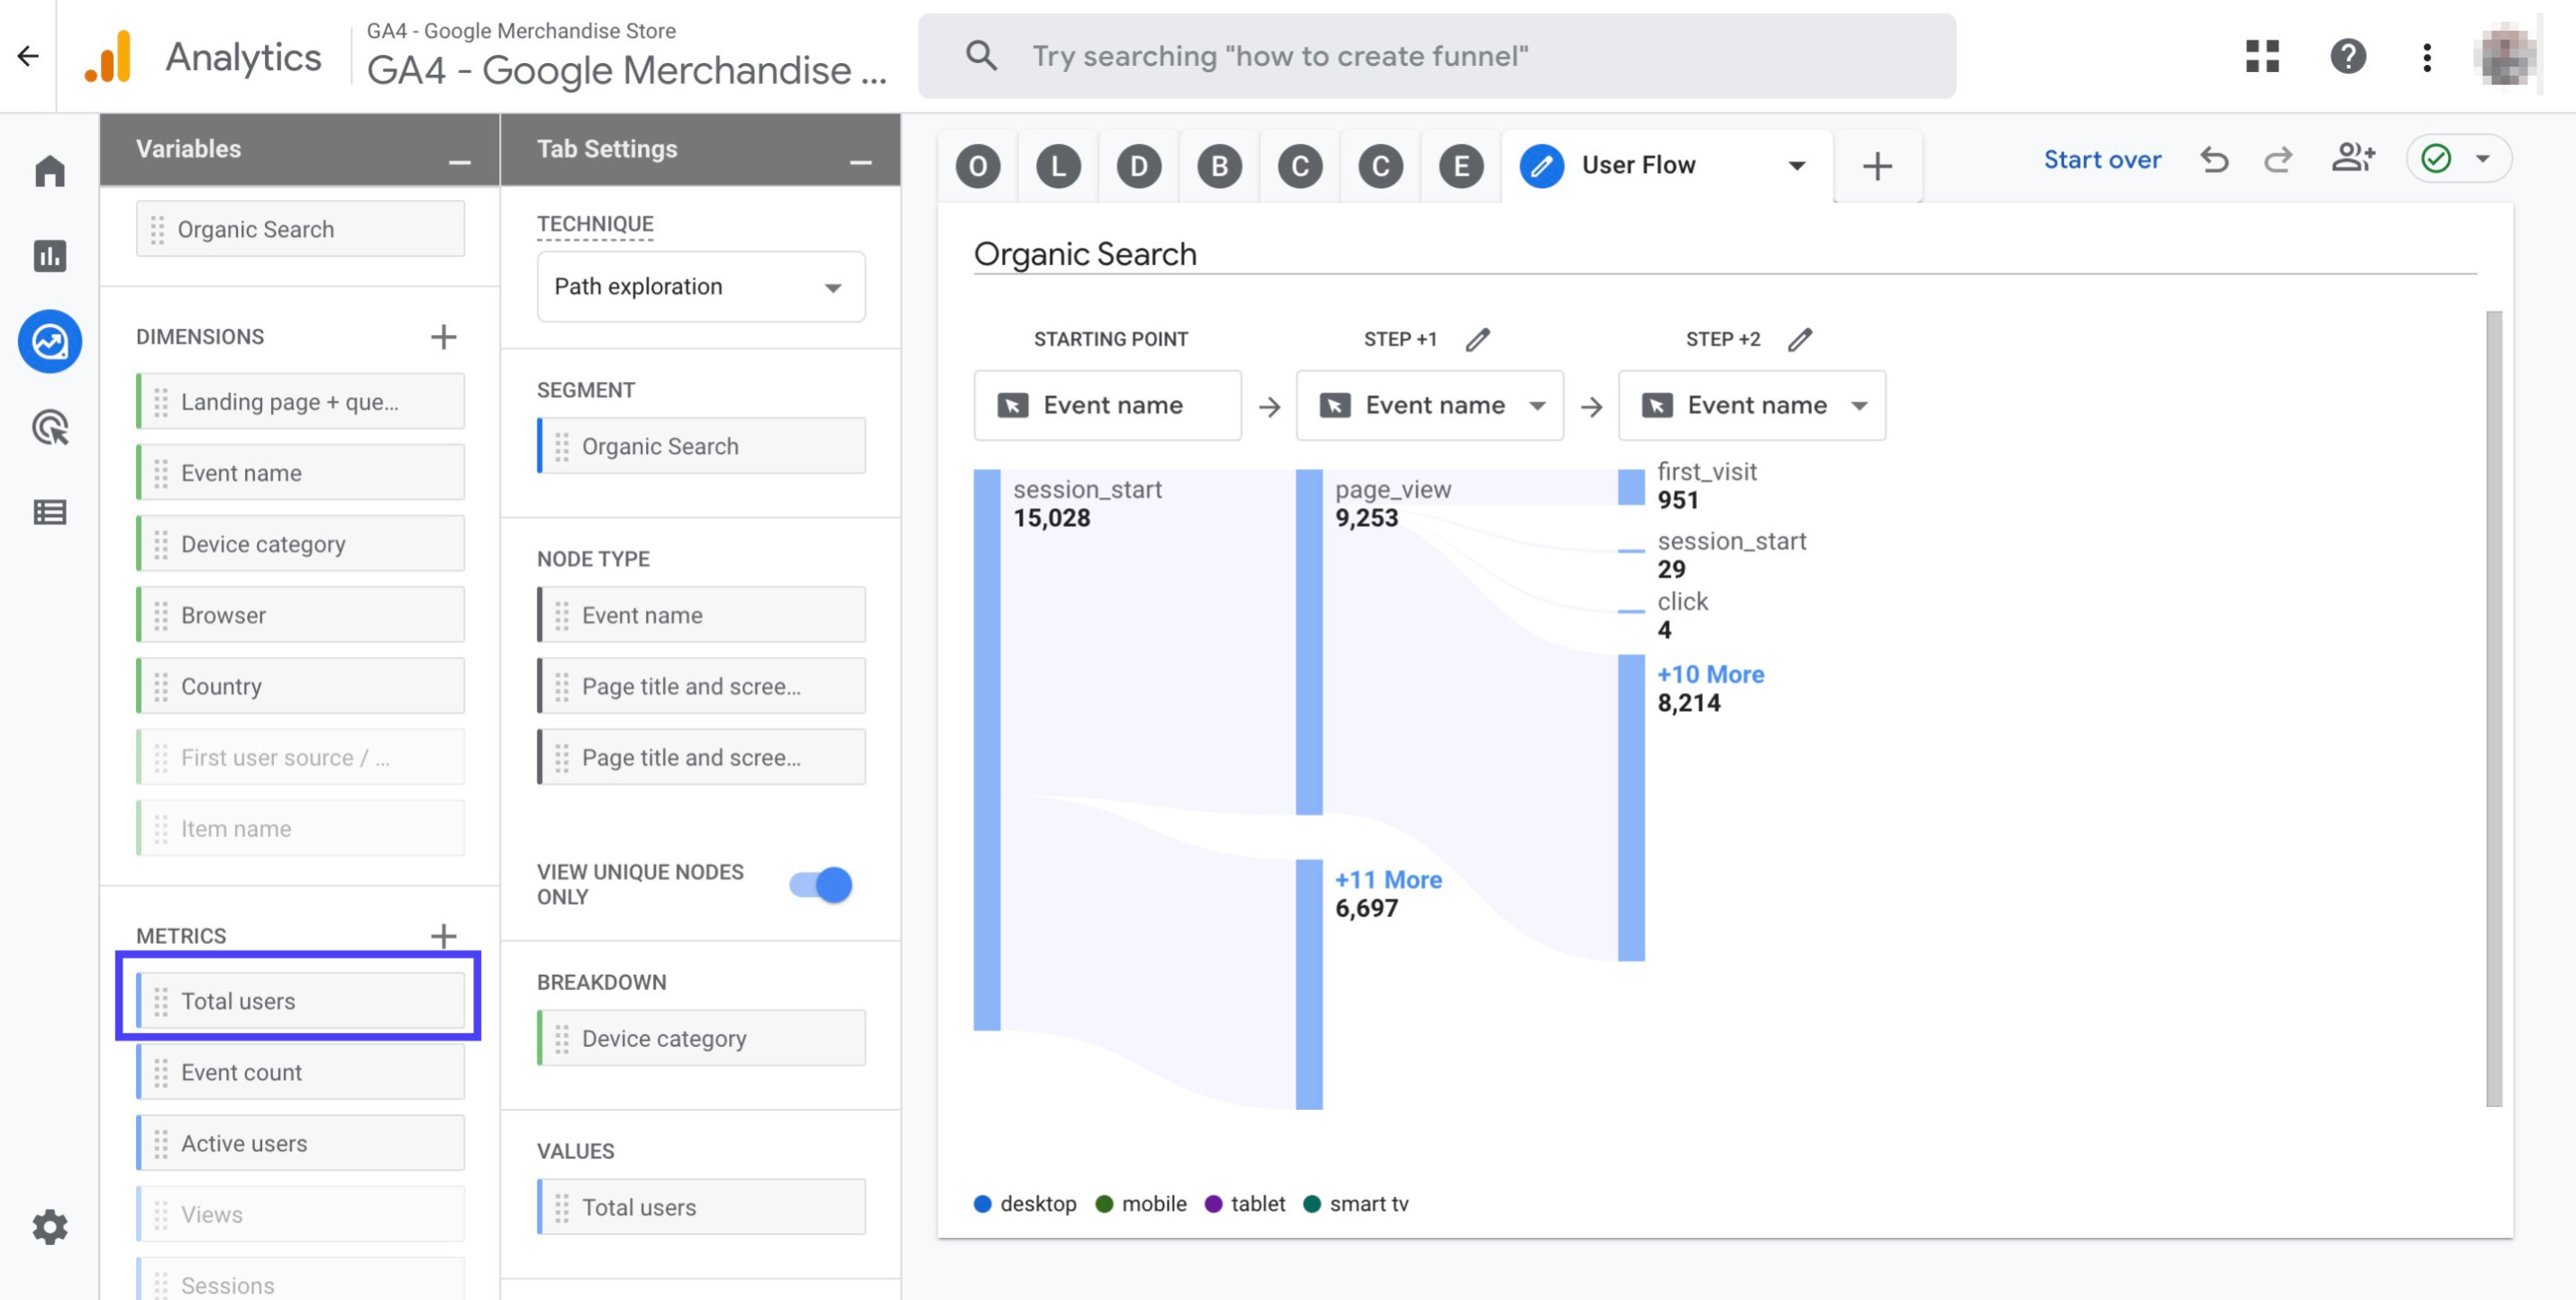The height and width of the screenshot is (1300, 2576).
Task: Edit STEP +2 with pencil icon
Action: tap(1799, 339)
